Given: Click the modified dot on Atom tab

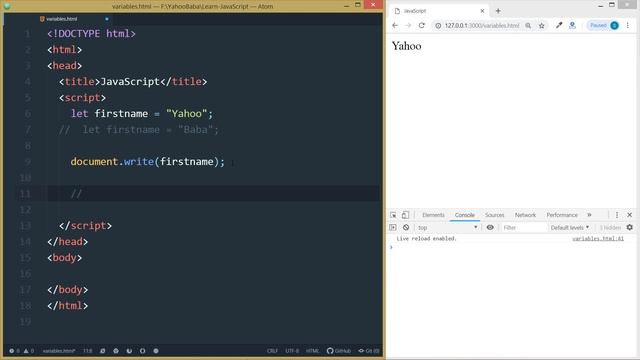Looking at the screenshot, I should (107, 19).
